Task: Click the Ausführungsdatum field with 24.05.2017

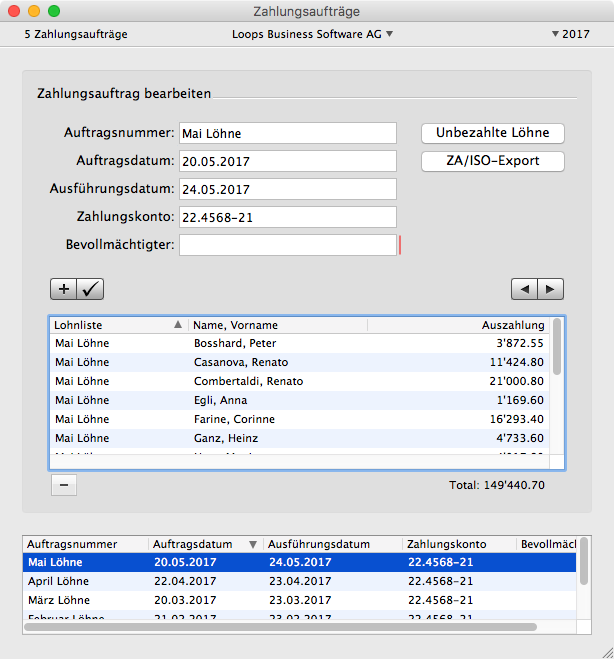Action: (x=288, y=189)
